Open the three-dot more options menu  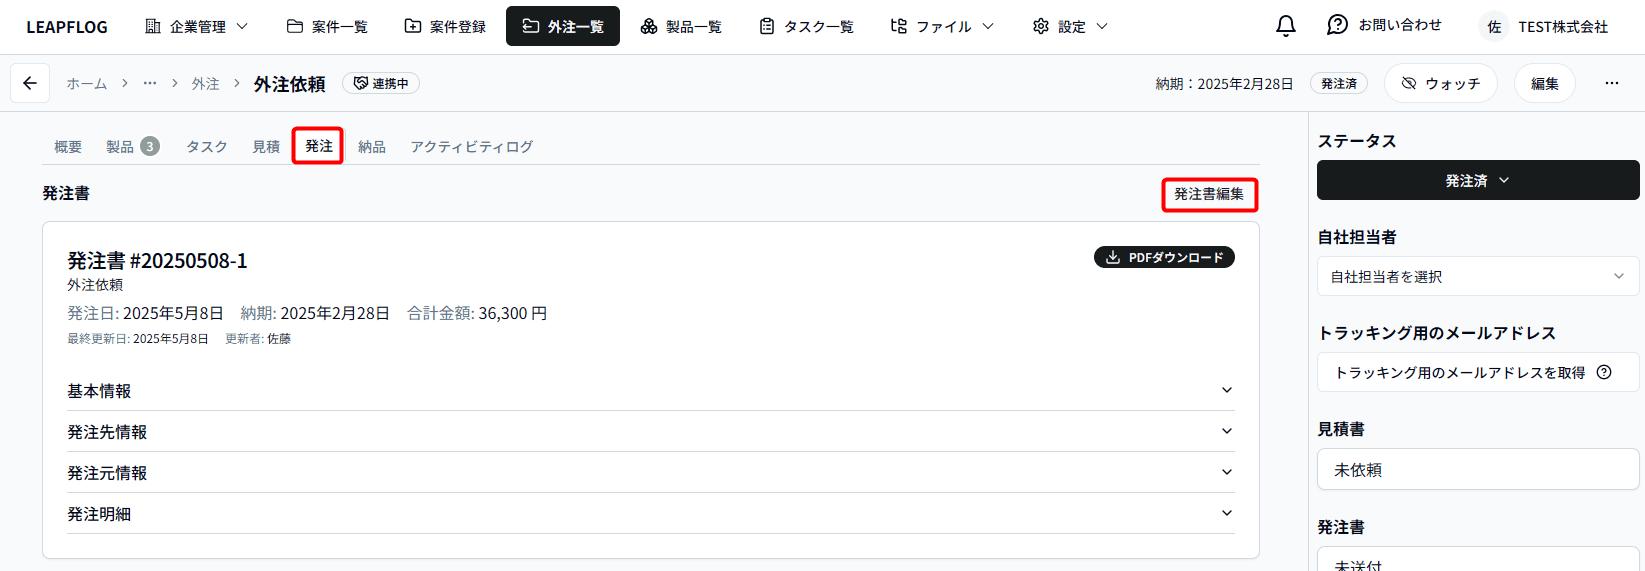(1612, 83)
